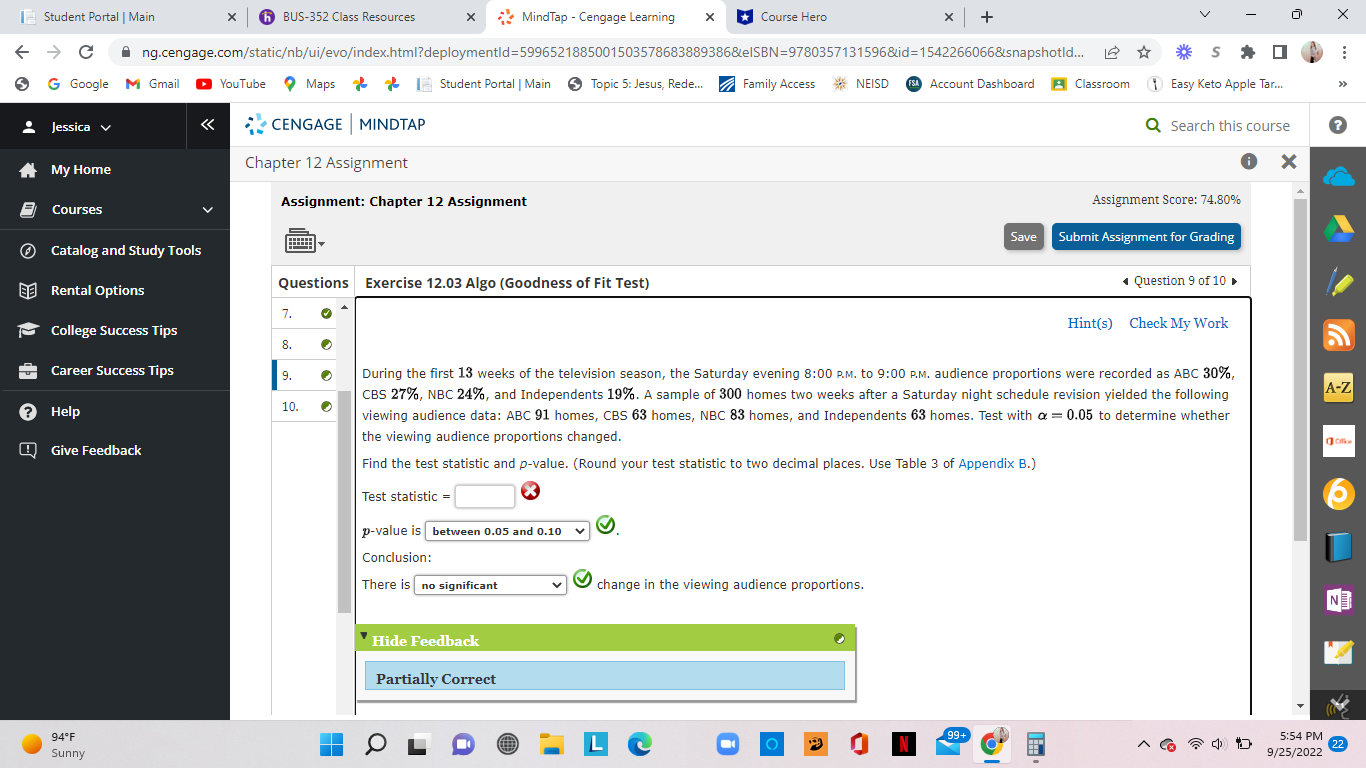
Task: Open the Appendix B link
Action: 992,464
